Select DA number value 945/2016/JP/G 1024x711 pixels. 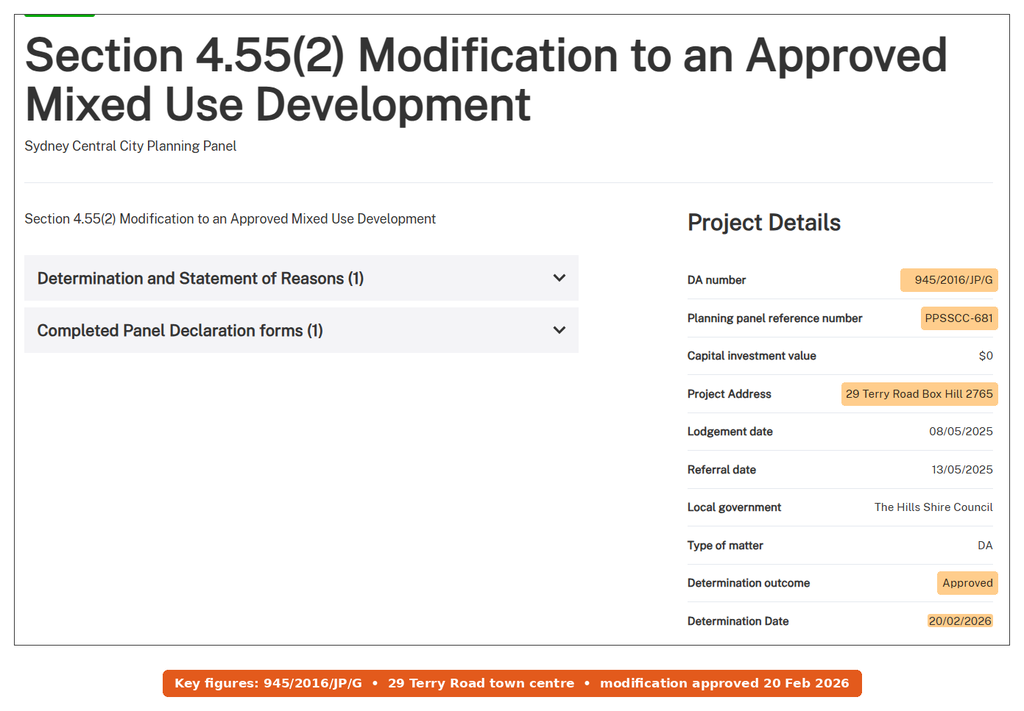[x=953, y=280]
